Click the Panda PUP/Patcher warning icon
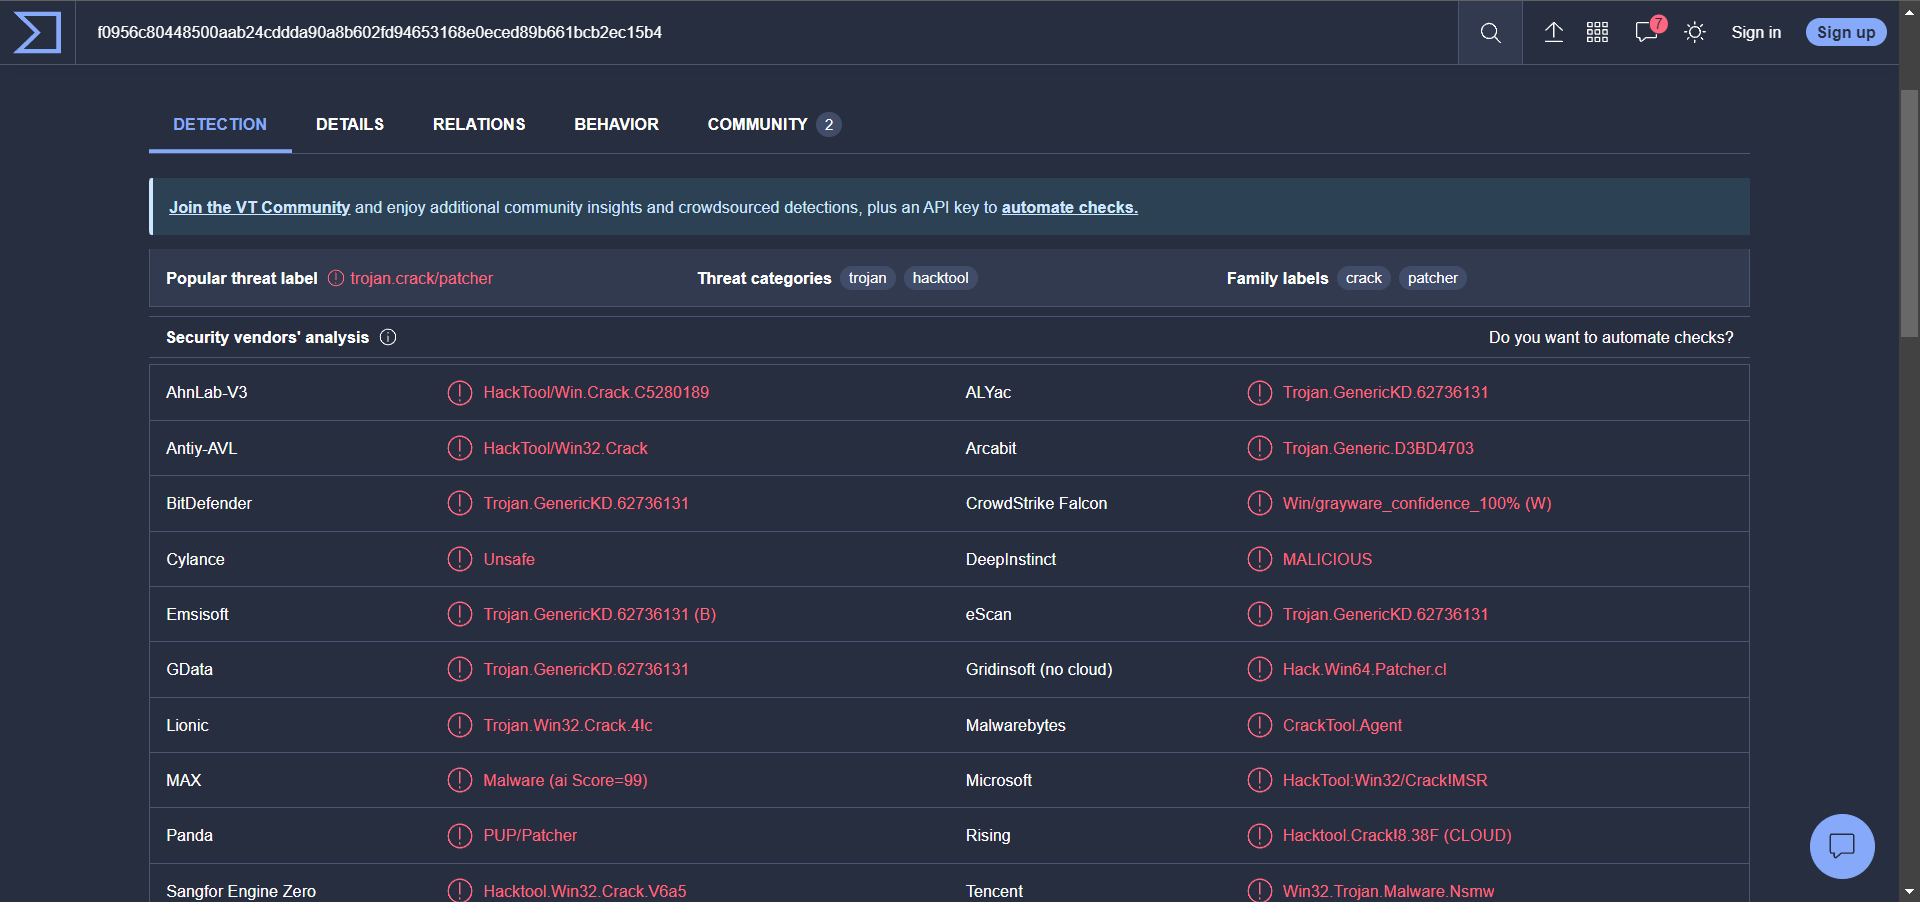 [x=459, y=835]
